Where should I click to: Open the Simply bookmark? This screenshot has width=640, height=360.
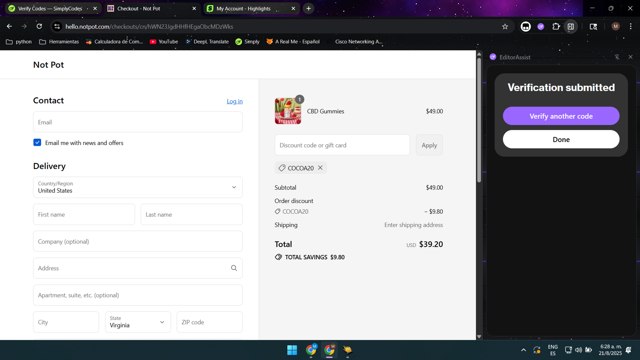pos(247,42)
